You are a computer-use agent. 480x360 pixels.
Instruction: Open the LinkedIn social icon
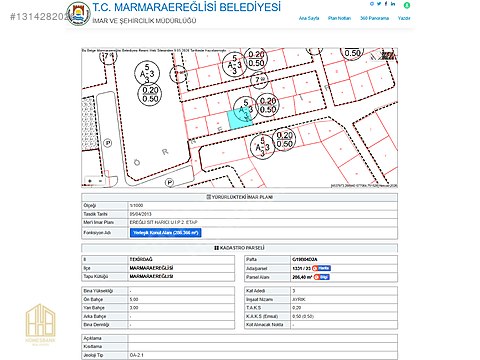pyautogui.click(x=393, y=4)
